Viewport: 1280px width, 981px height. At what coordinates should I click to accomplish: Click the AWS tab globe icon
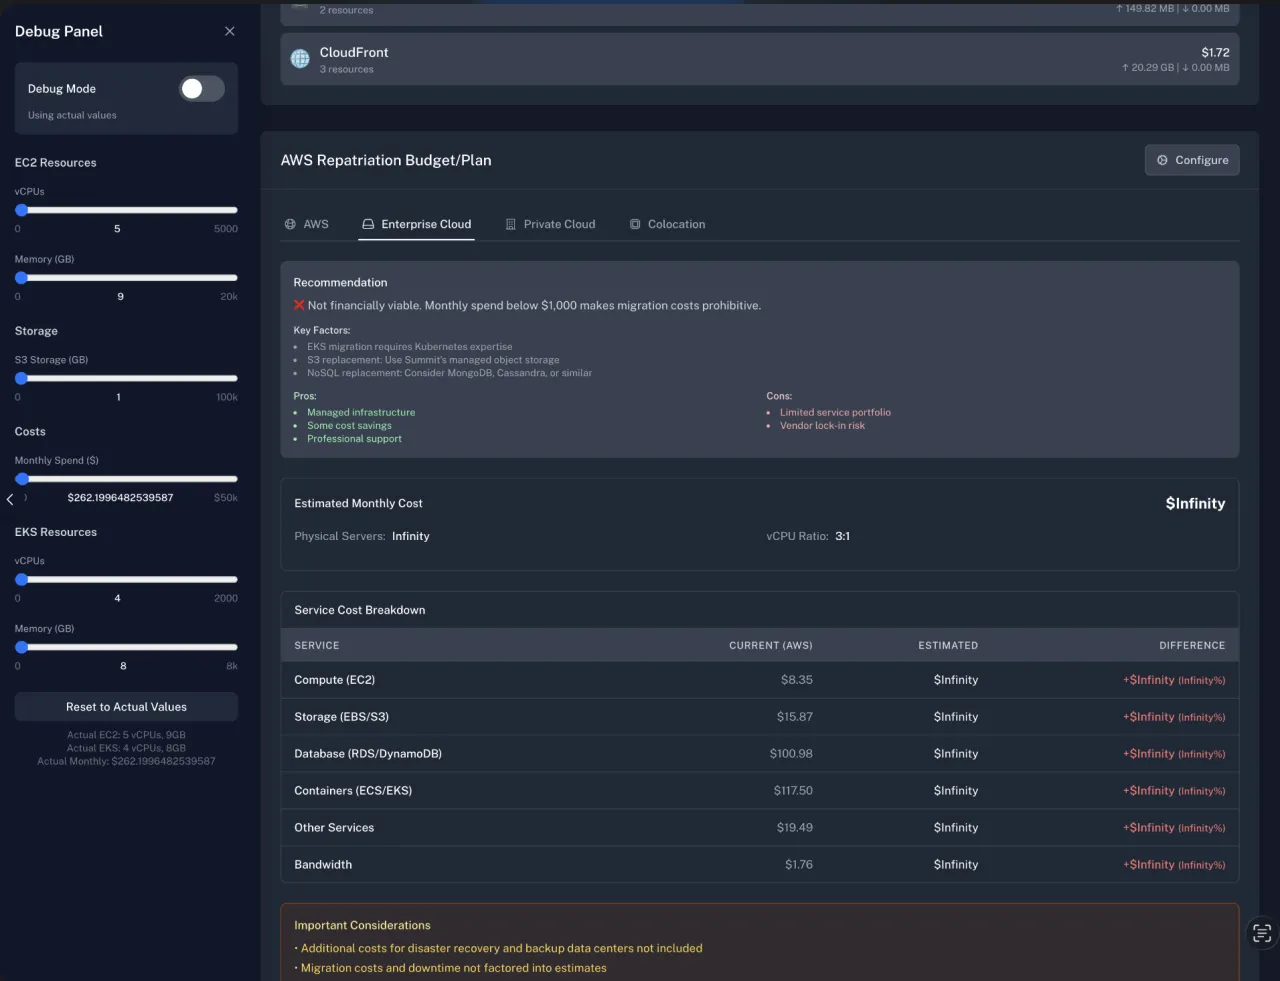[x=290, y=224]
